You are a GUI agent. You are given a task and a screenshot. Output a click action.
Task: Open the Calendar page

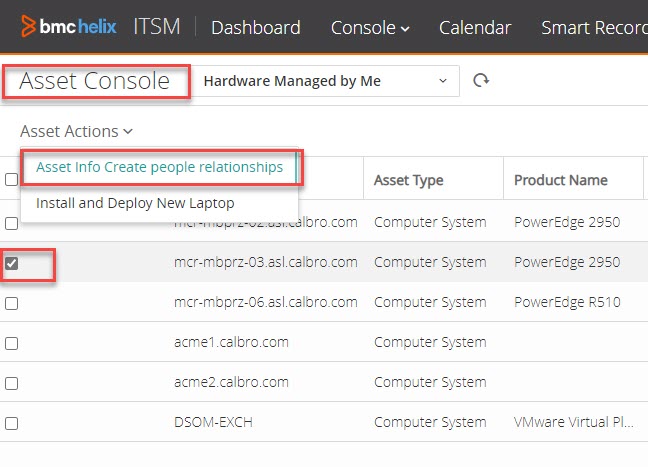(475, 28)
